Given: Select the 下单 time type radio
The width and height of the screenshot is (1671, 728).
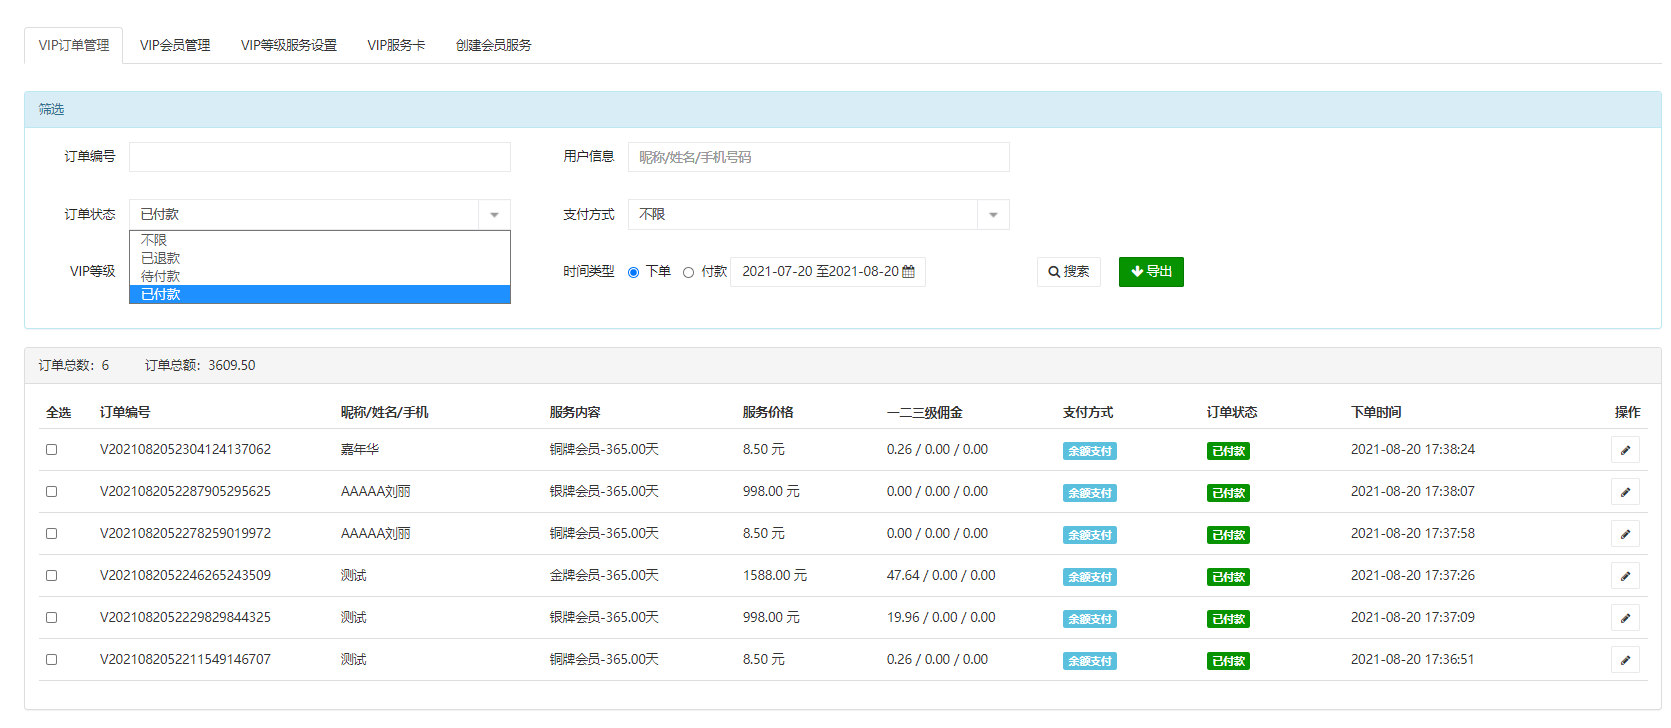Looking at the screenshot, I should [633, 272].
